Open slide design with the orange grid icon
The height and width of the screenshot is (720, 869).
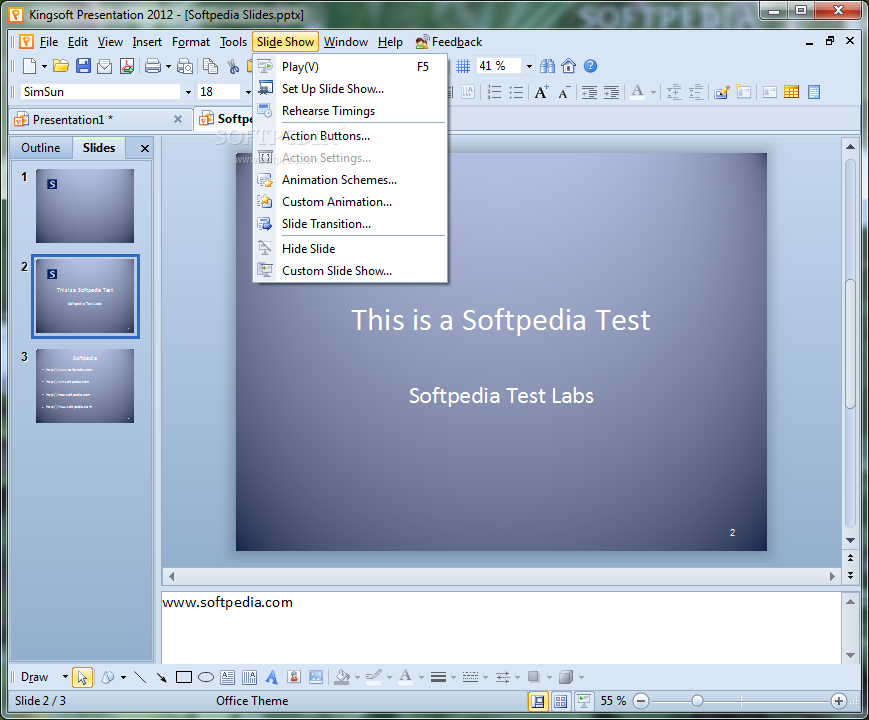point(791,92)
